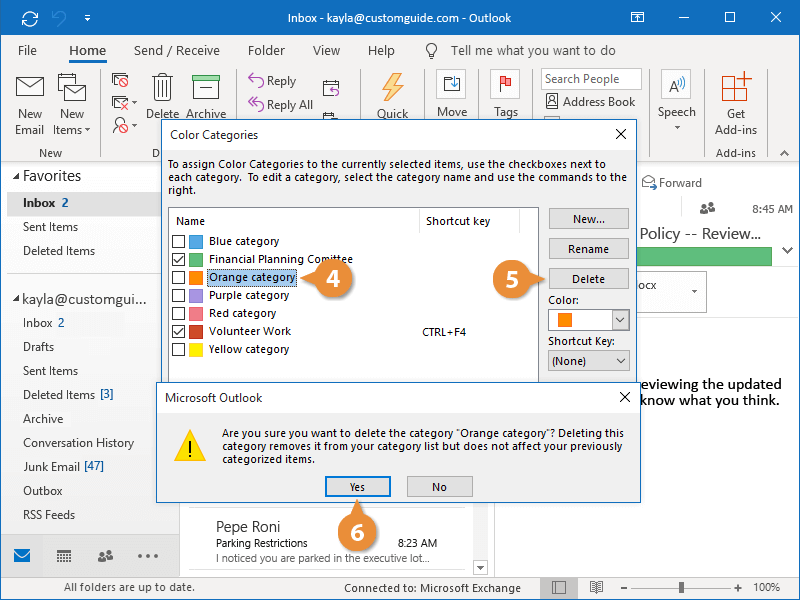Select Sent Items under Favorites

[51, 227]
